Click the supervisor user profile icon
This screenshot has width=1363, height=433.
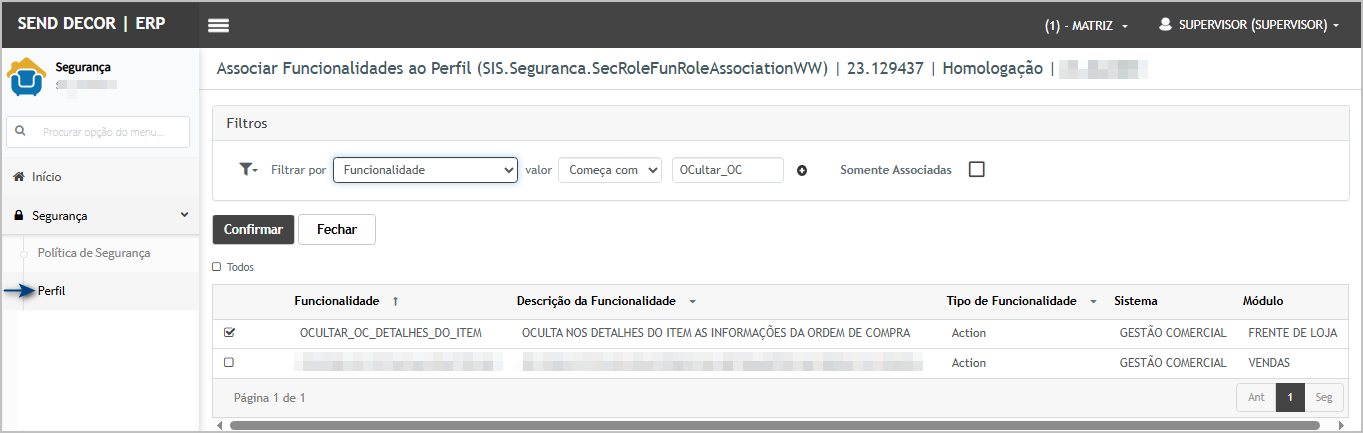click(x=1164, y=24)
